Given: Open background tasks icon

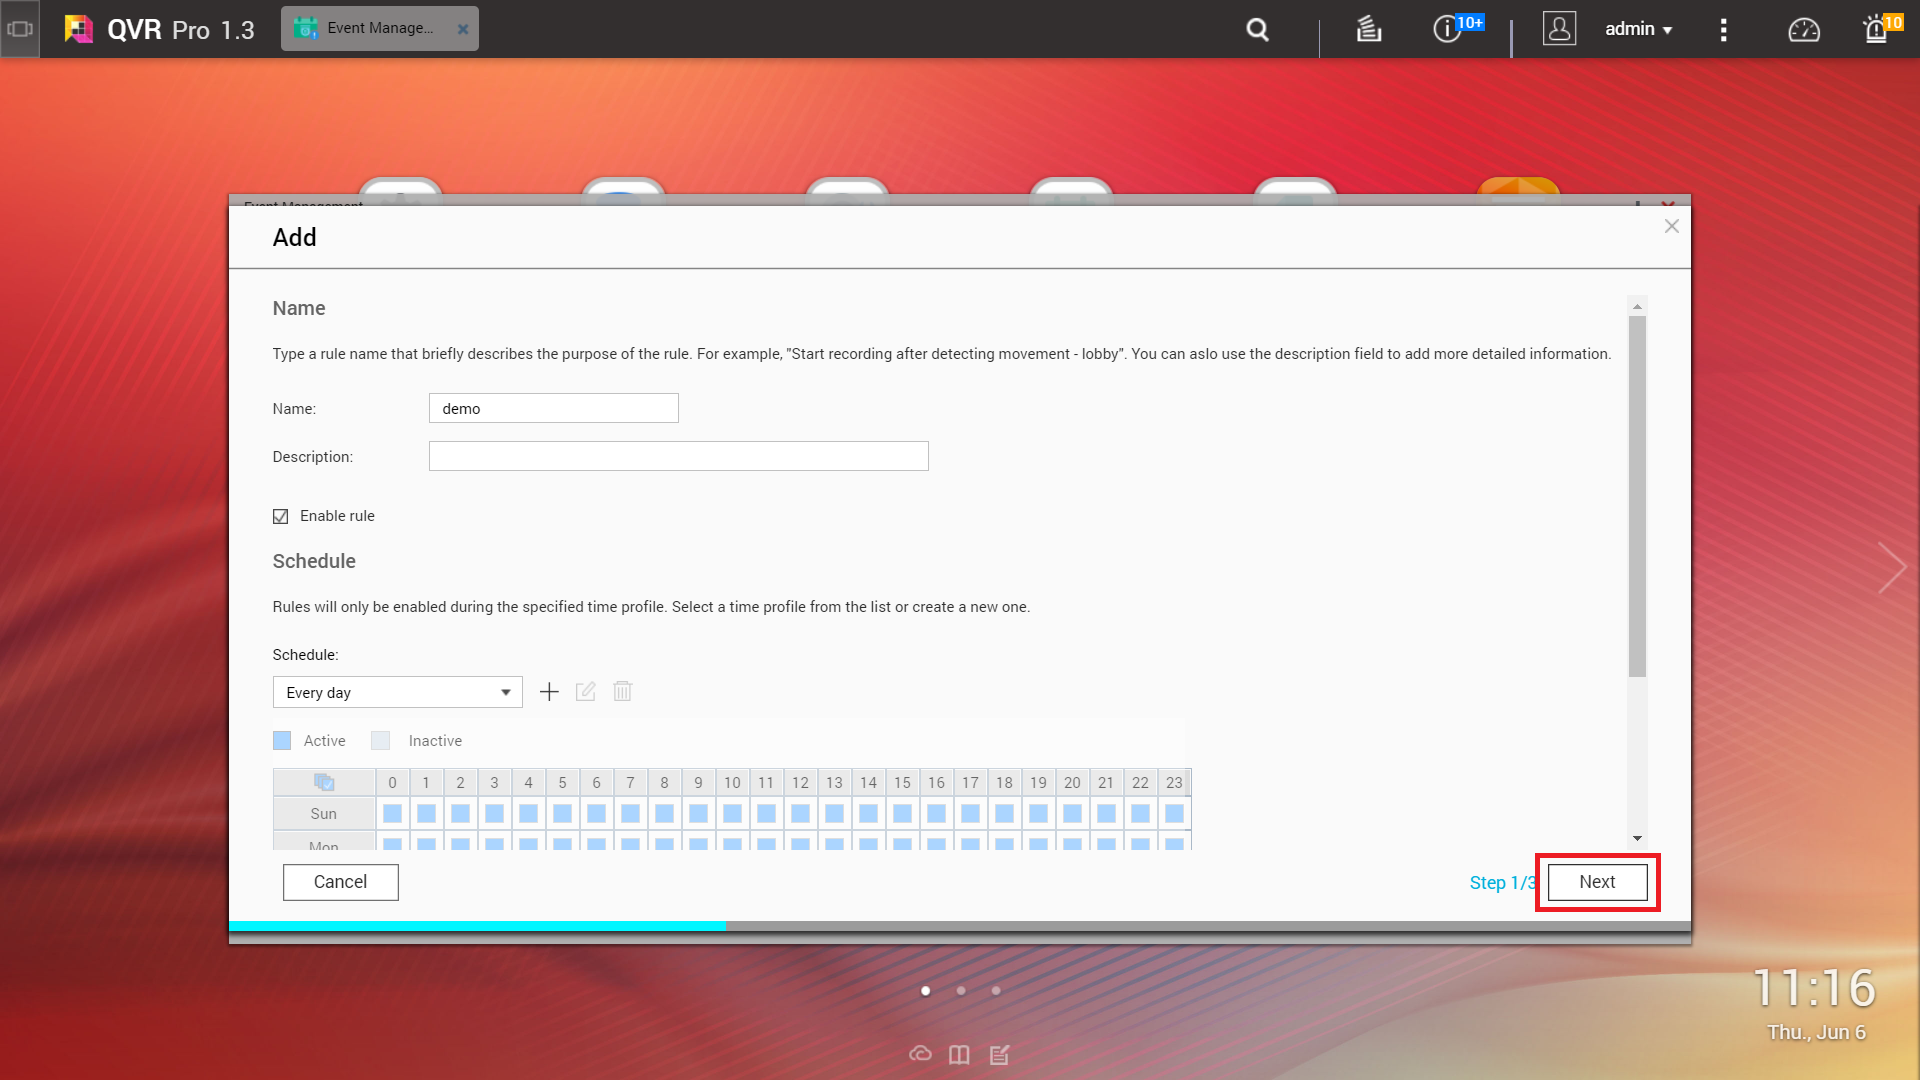Looking at the screenshot, I should point(1368,30).
